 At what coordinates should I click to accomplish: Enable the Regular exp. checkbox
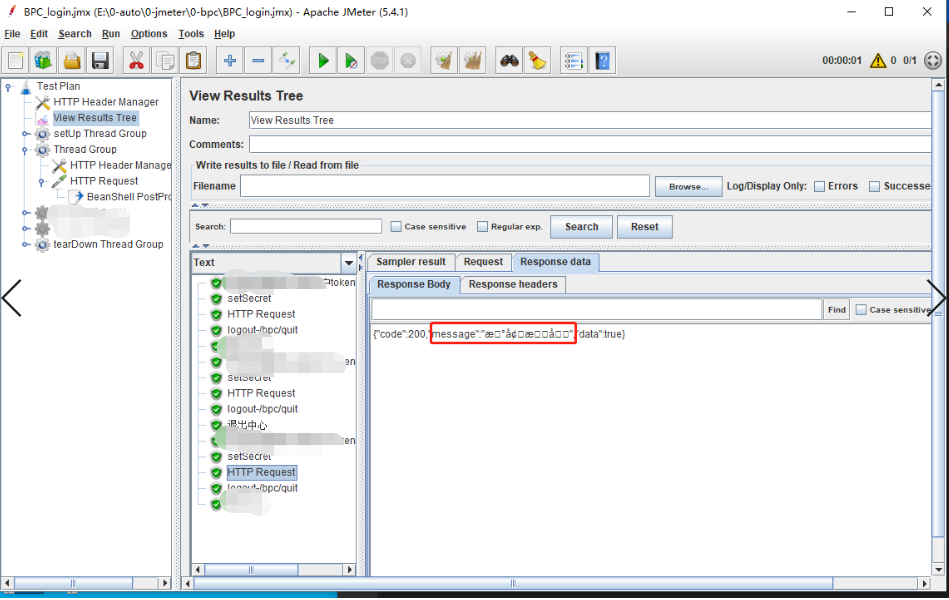click(482, 226)
